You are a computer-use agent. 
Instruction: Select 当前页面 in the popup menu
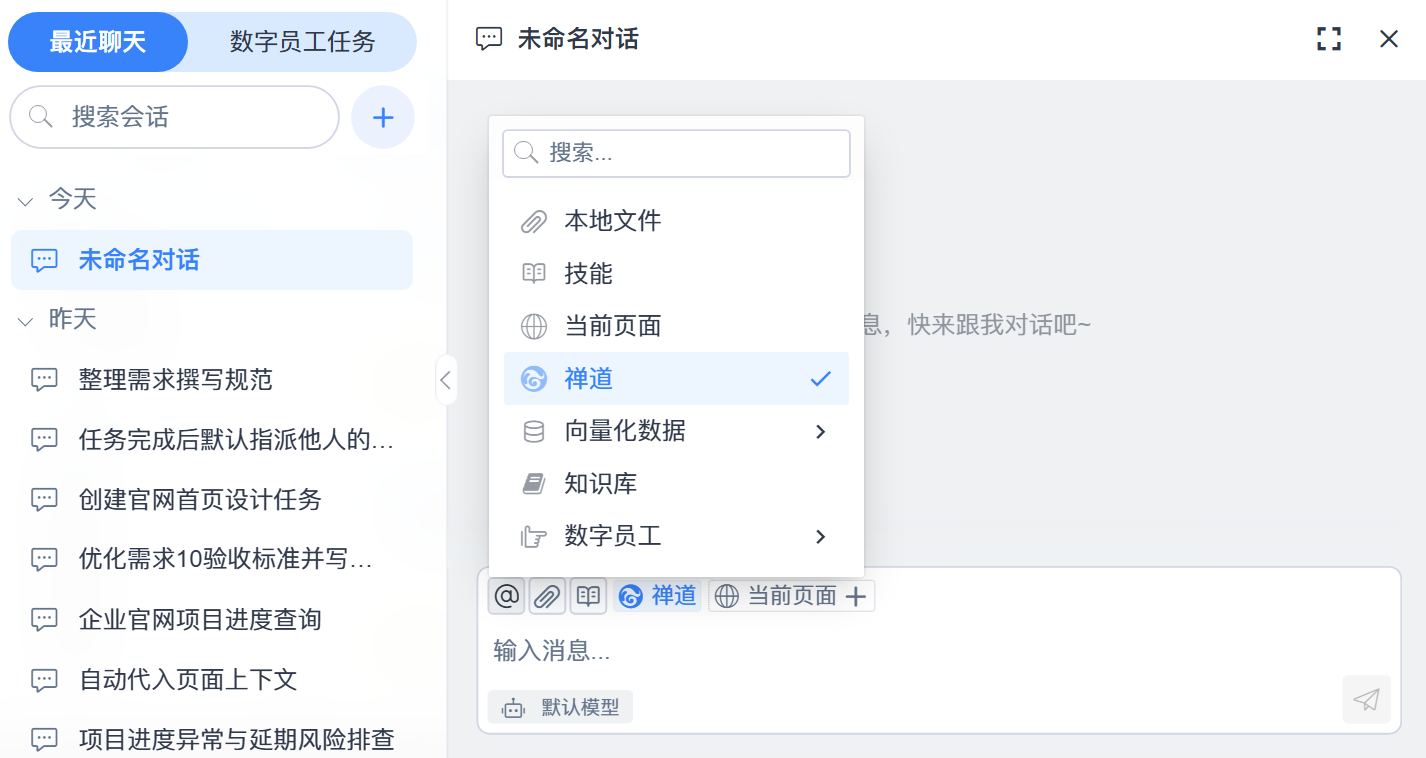[676, 326]
